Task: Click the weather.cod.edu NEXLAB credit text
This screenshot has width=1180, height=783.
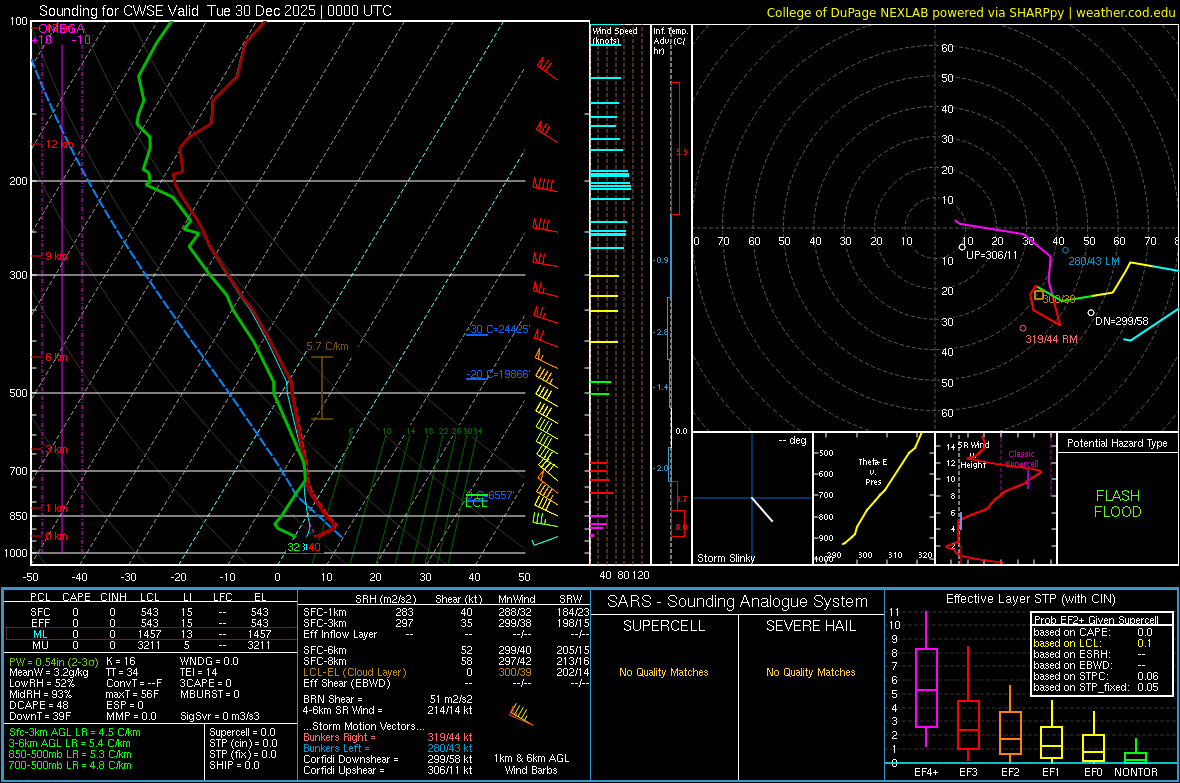Action: click(x=970, y=12)
